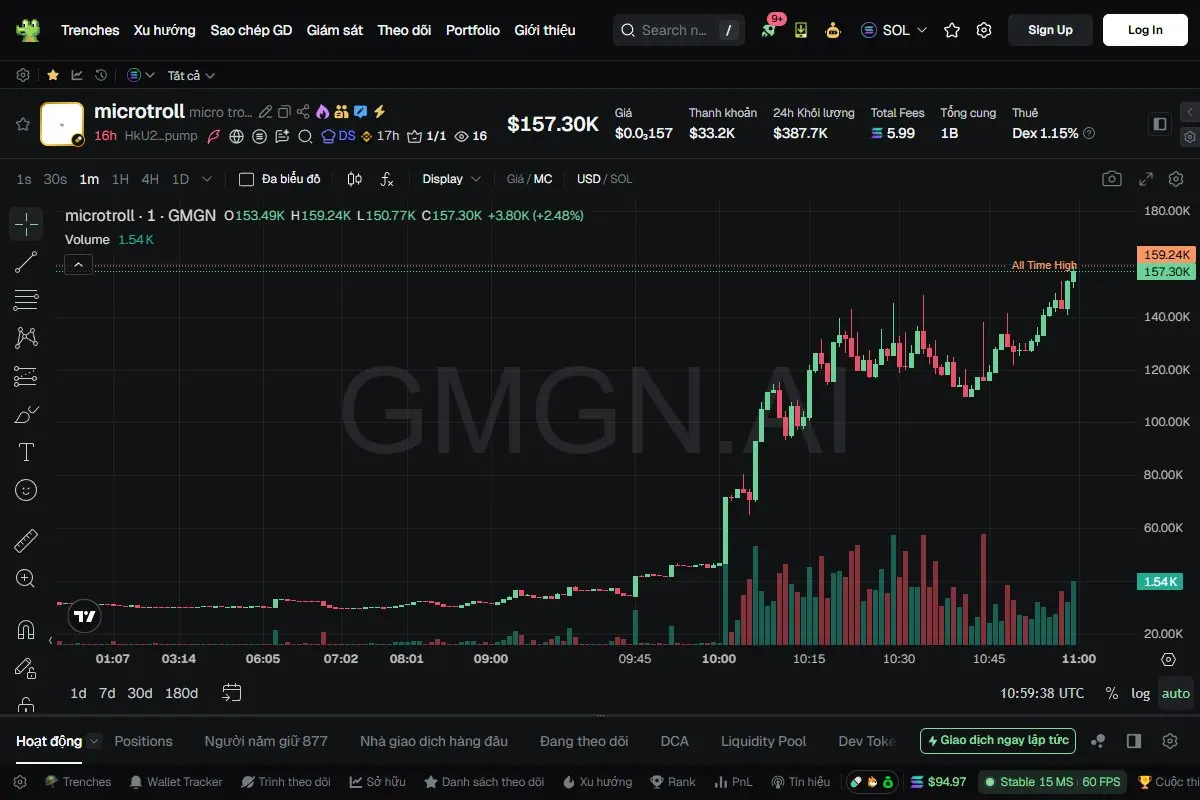The width and height of the screenshot is (1200, 800).
Task: Select the 1H timeframe
Action: (x=120, y=179)
